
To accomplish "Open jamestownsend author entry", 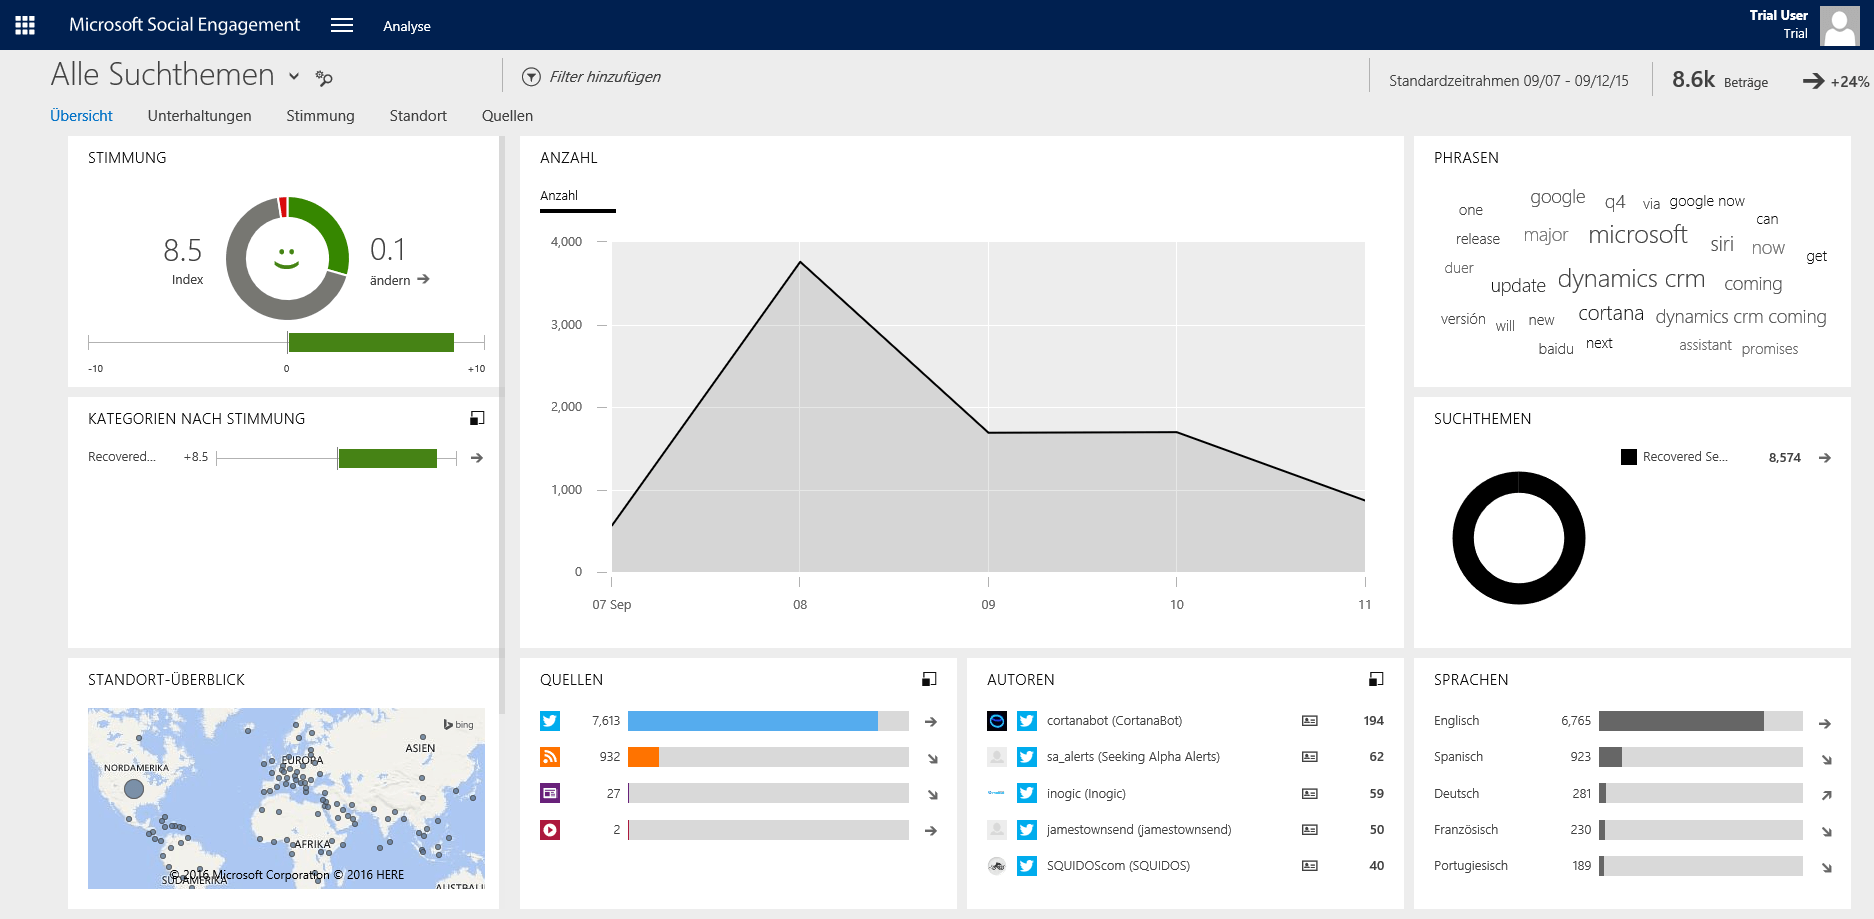I will 1139,830.
